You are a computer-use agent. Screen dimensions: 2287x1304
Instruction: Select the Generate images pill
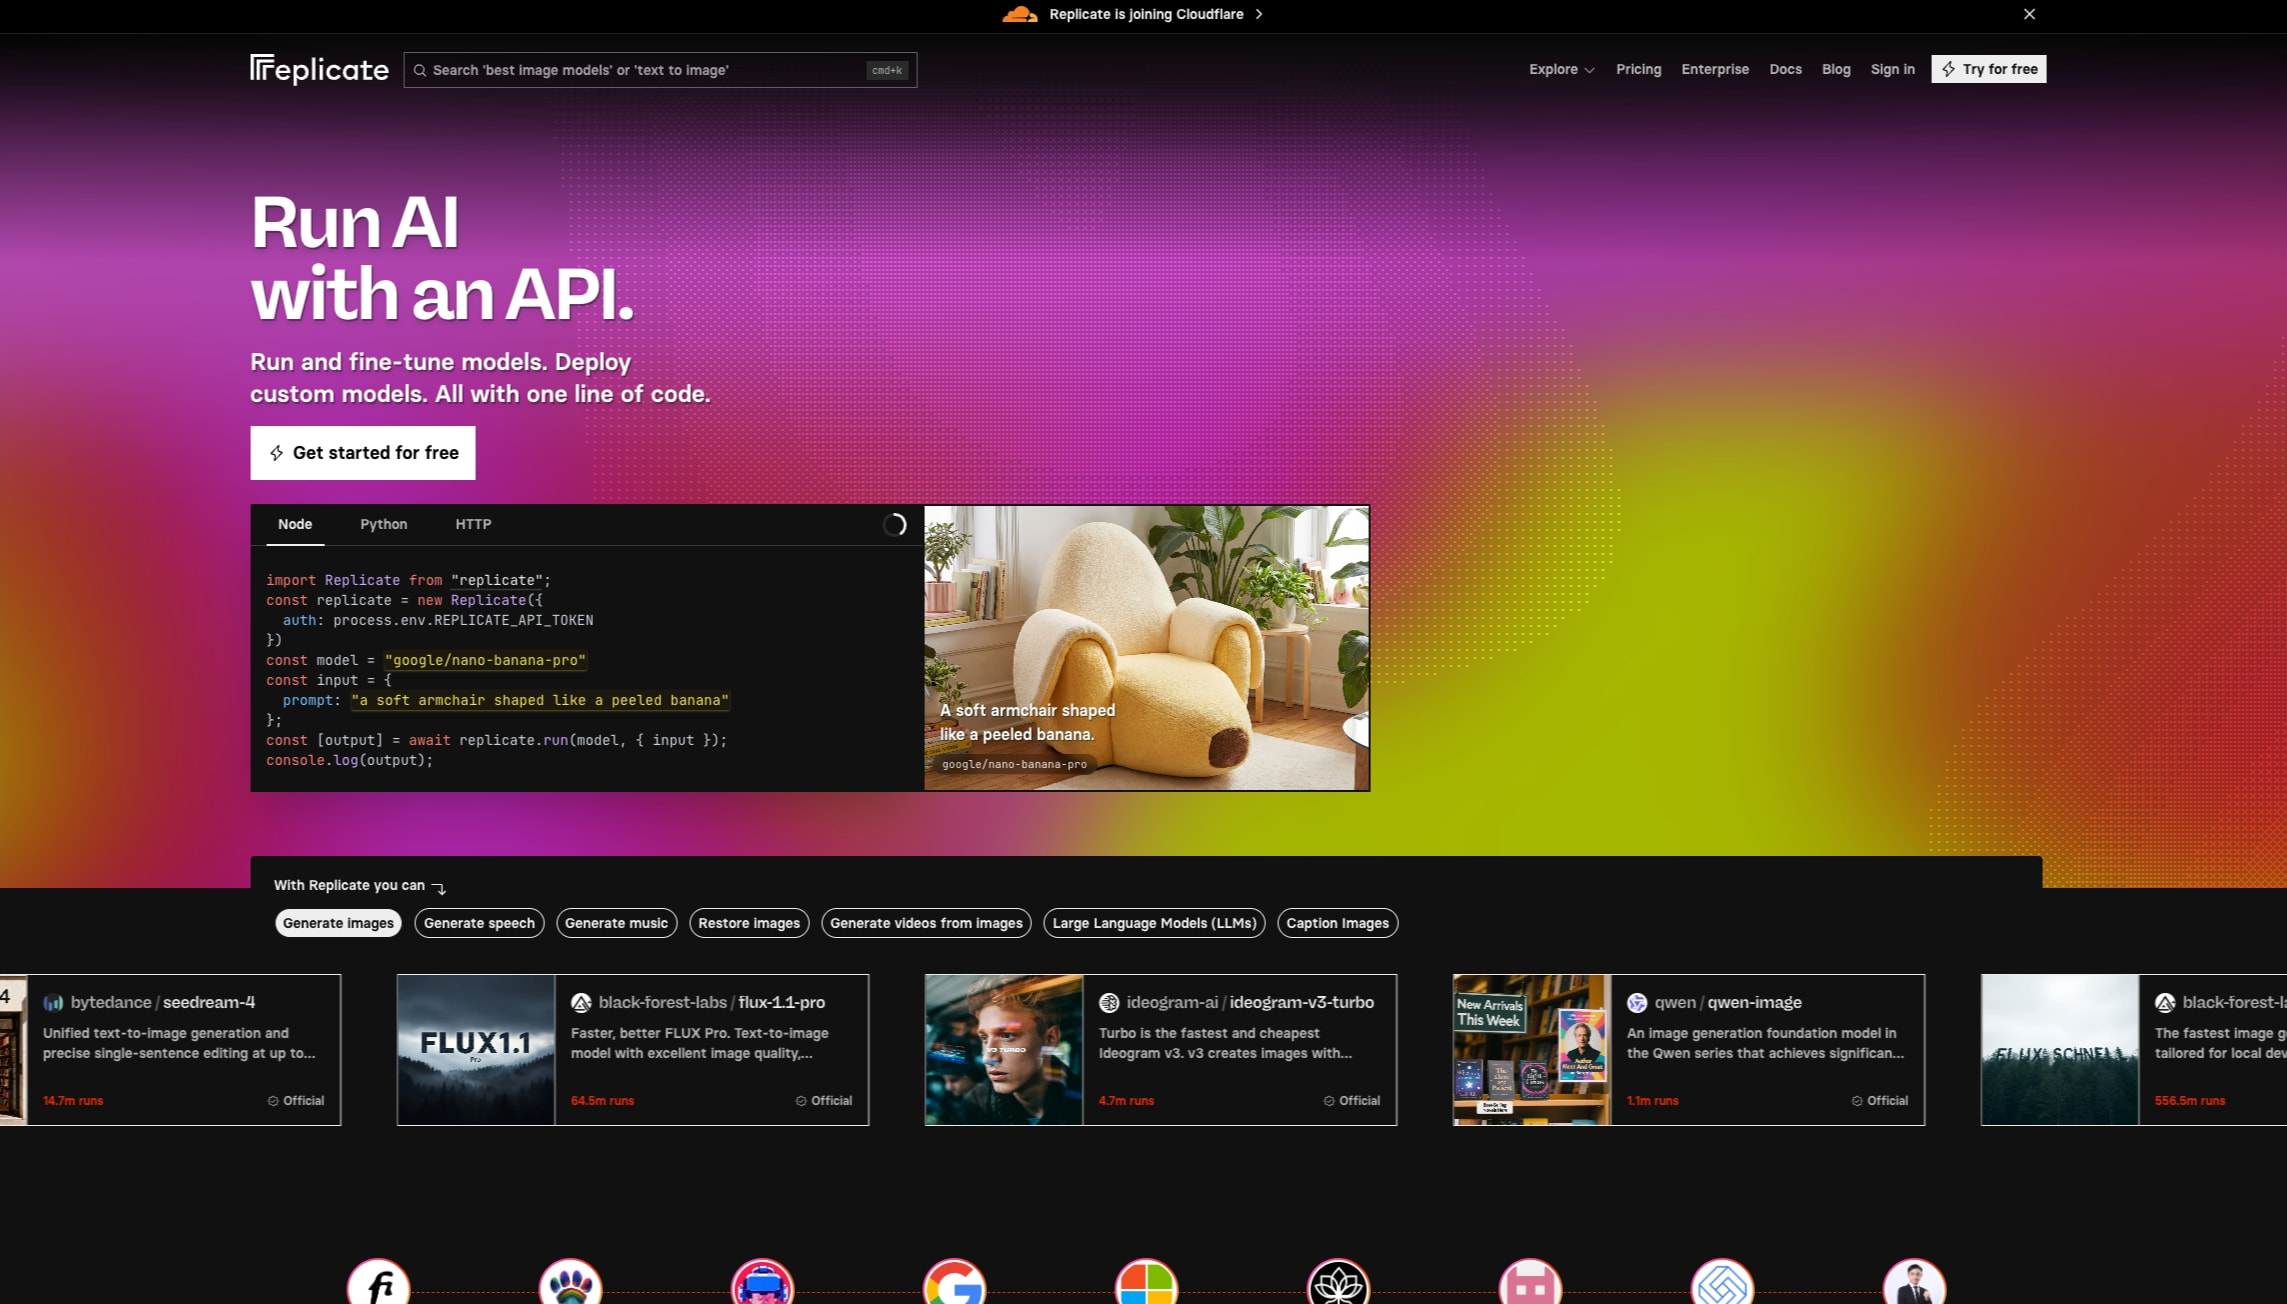click(338, 923)
